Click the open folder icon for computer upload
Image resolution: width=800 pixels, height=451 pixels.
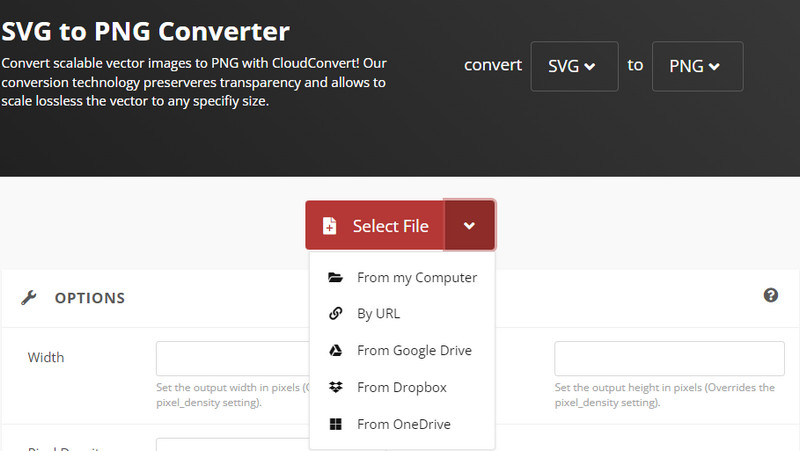coord(336,278)
